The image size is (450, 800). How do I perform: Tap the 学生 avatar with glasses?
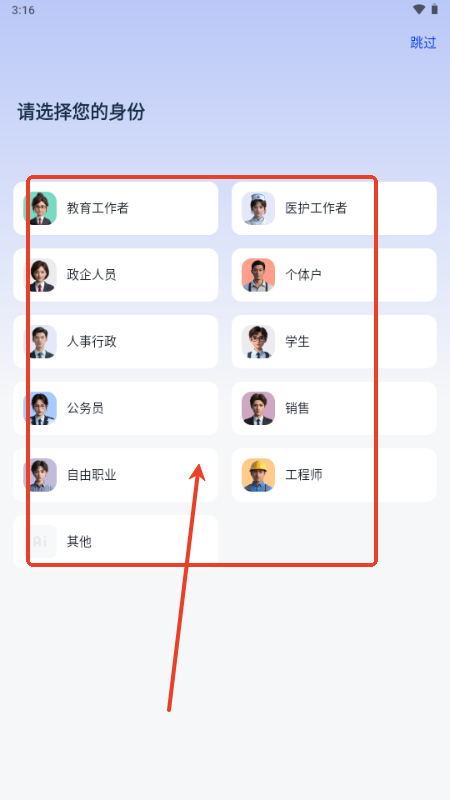click(258, 342)
